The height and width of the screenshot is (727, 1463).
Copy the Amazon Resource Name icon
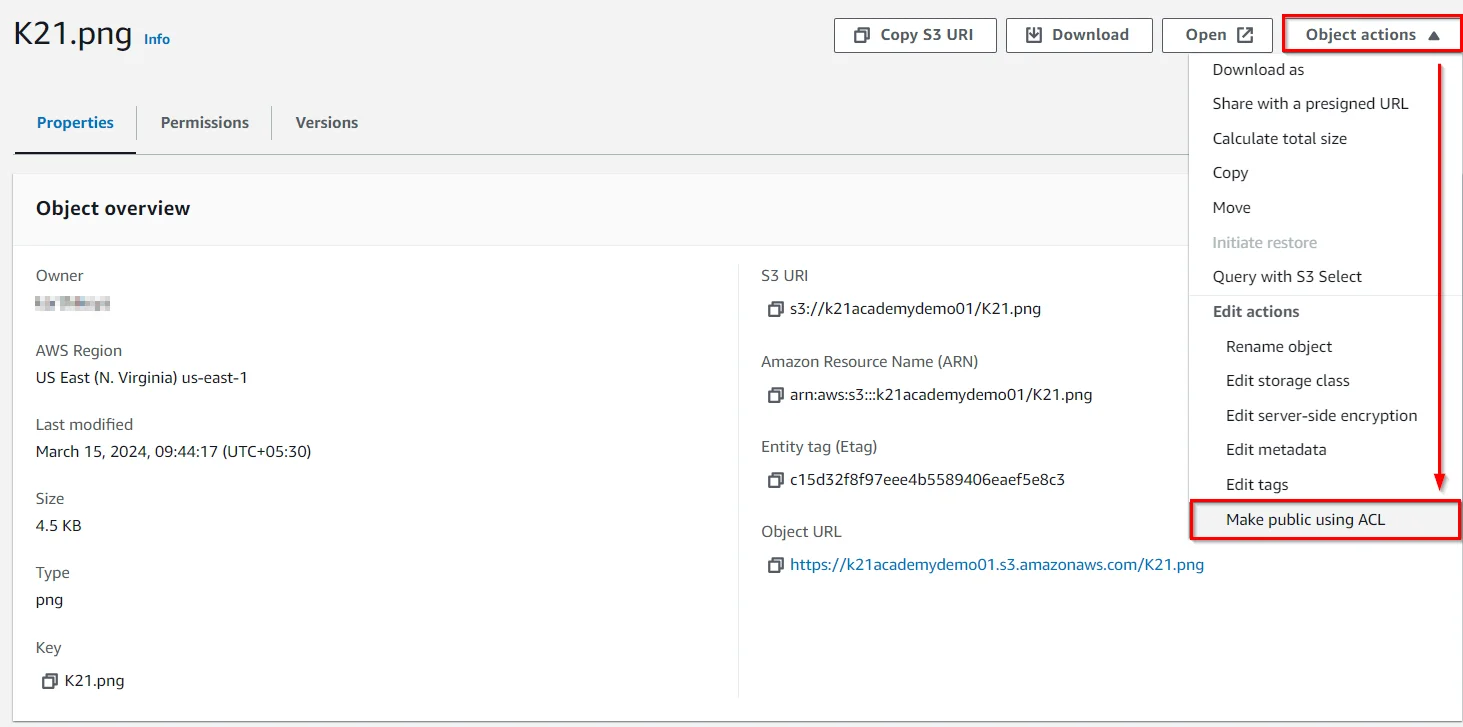(774, 395)
